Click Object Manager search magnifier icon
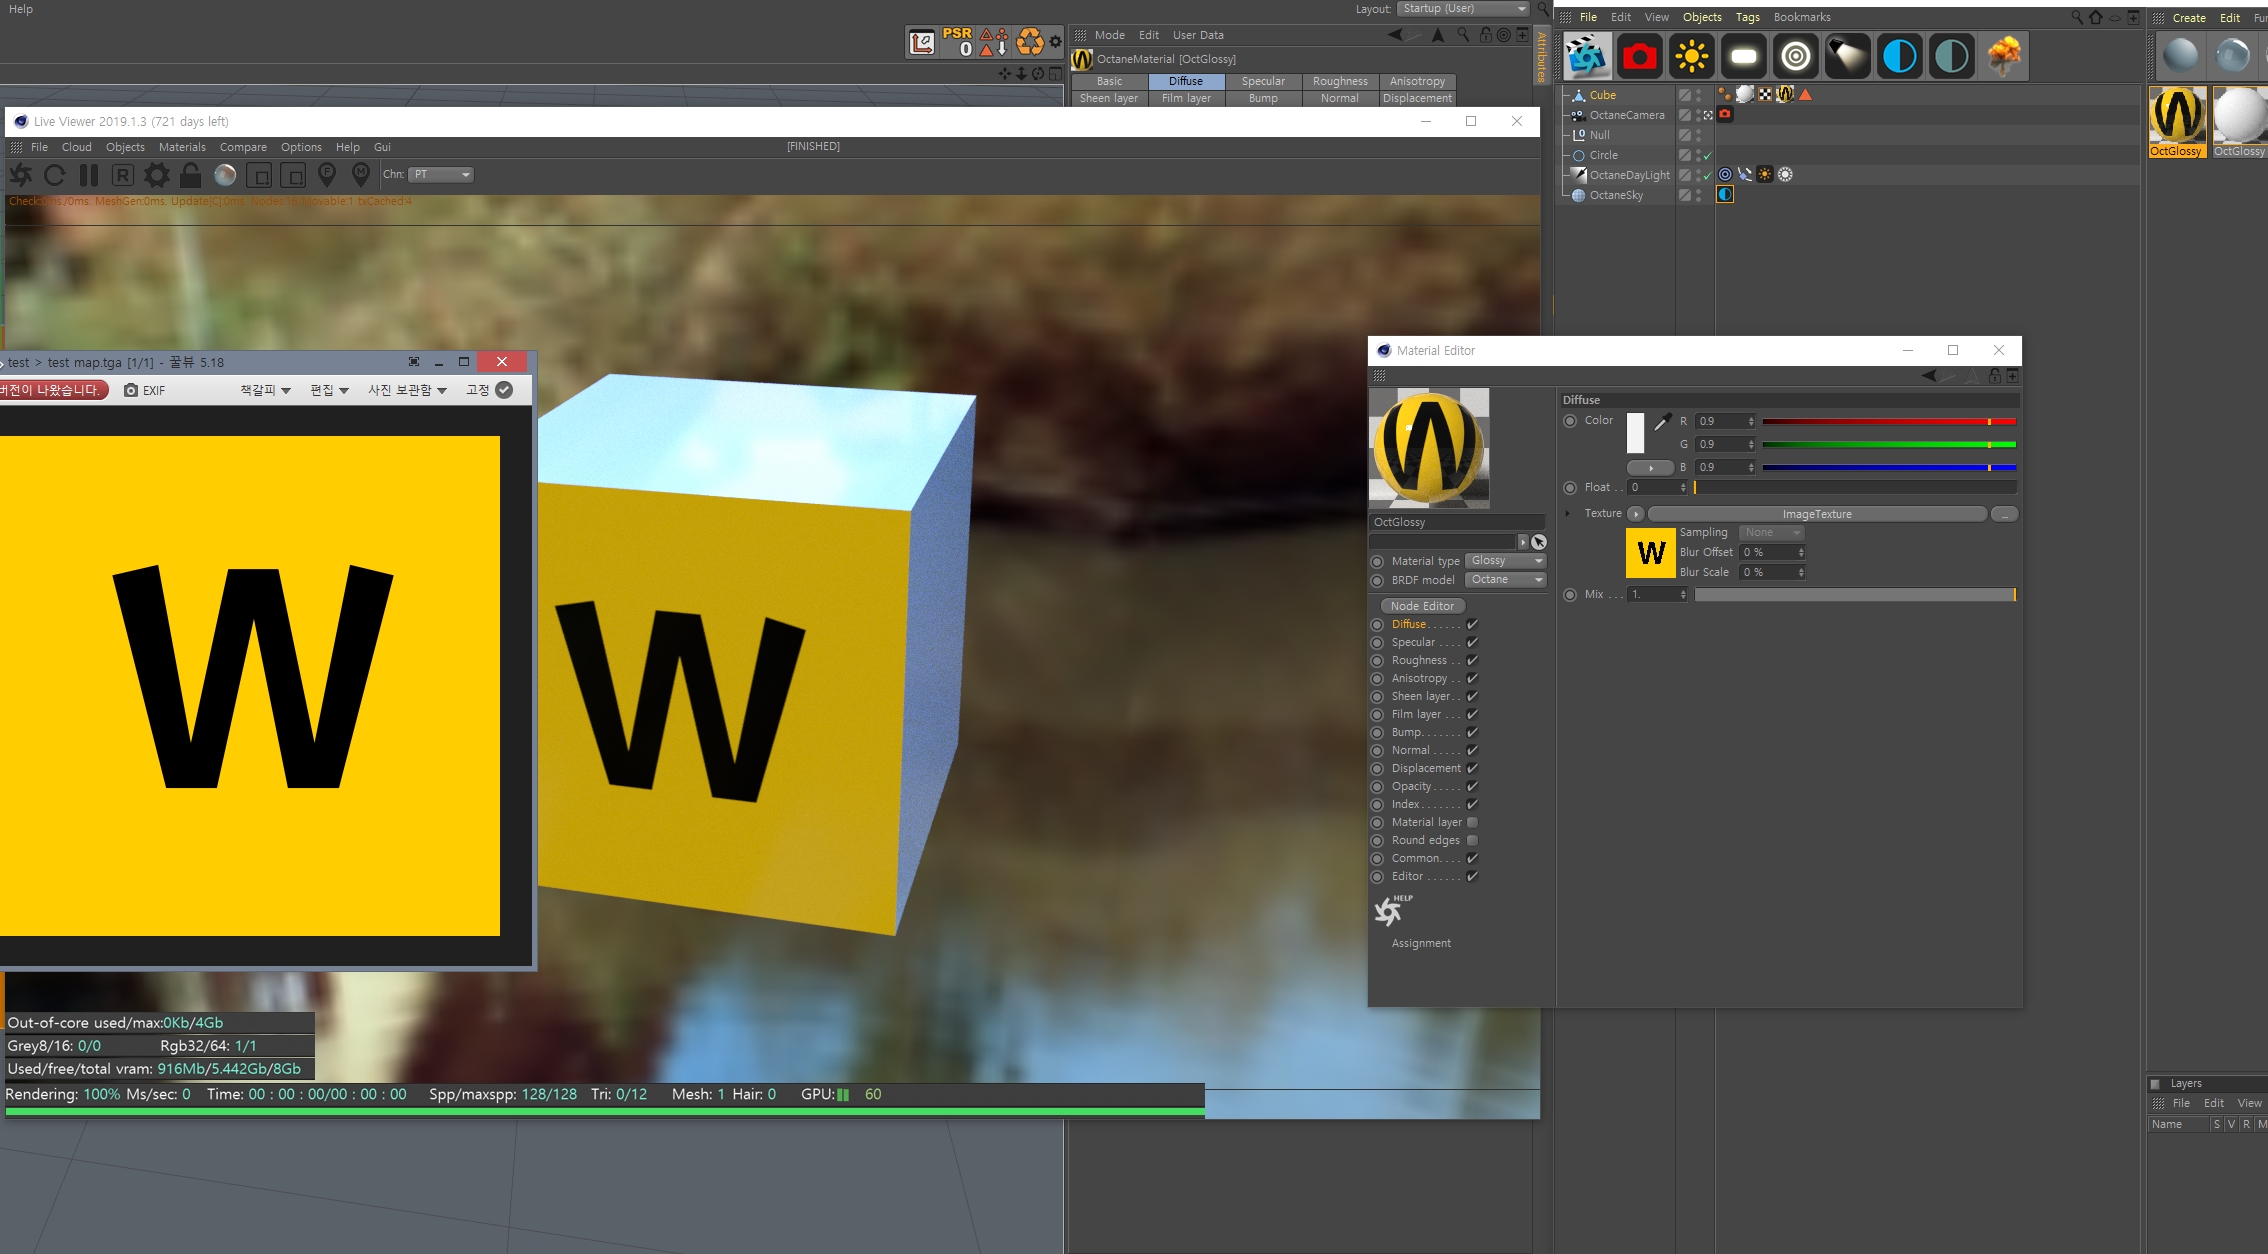This screenshot has width=2268, height=1254. coord(2077,17)
